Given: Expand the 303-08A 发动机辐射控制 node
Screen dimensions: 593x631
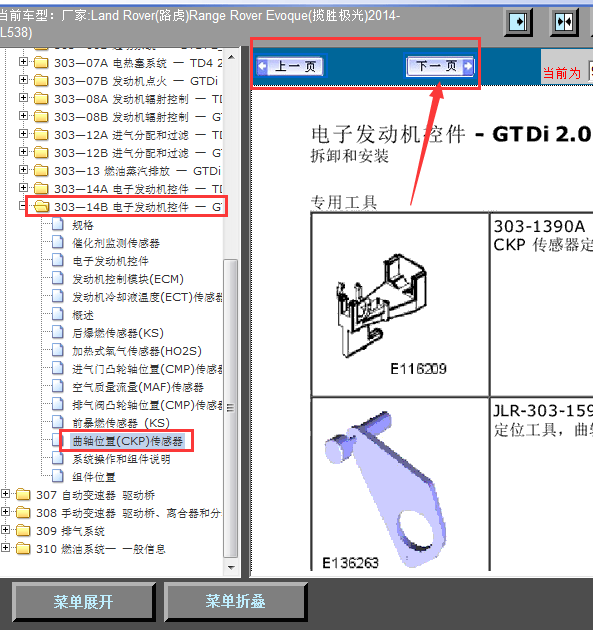Looking at the screenshot, I should click(23, 98).
